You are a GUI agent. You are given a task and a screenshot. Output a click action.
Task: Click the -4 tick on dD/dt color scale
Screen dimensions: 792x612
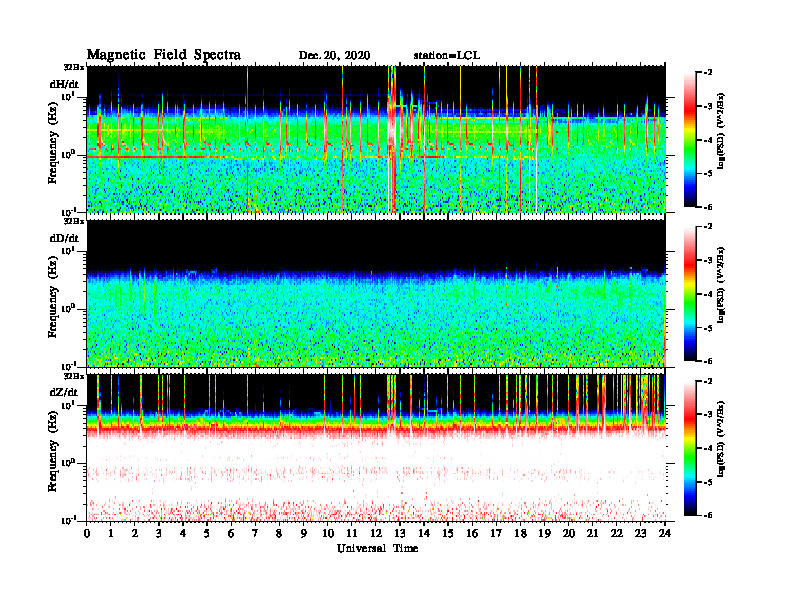707,294
